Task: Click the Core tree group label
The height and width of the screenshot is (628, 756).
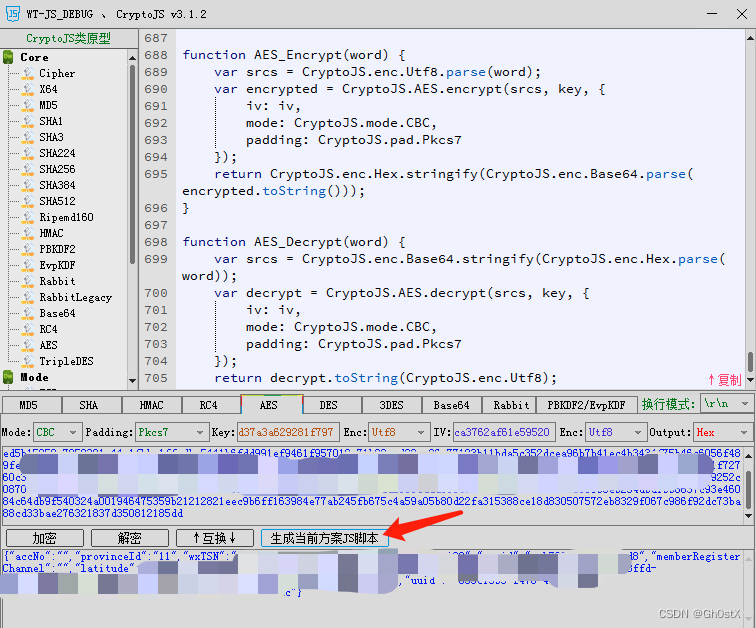Action: pos(34,57)
